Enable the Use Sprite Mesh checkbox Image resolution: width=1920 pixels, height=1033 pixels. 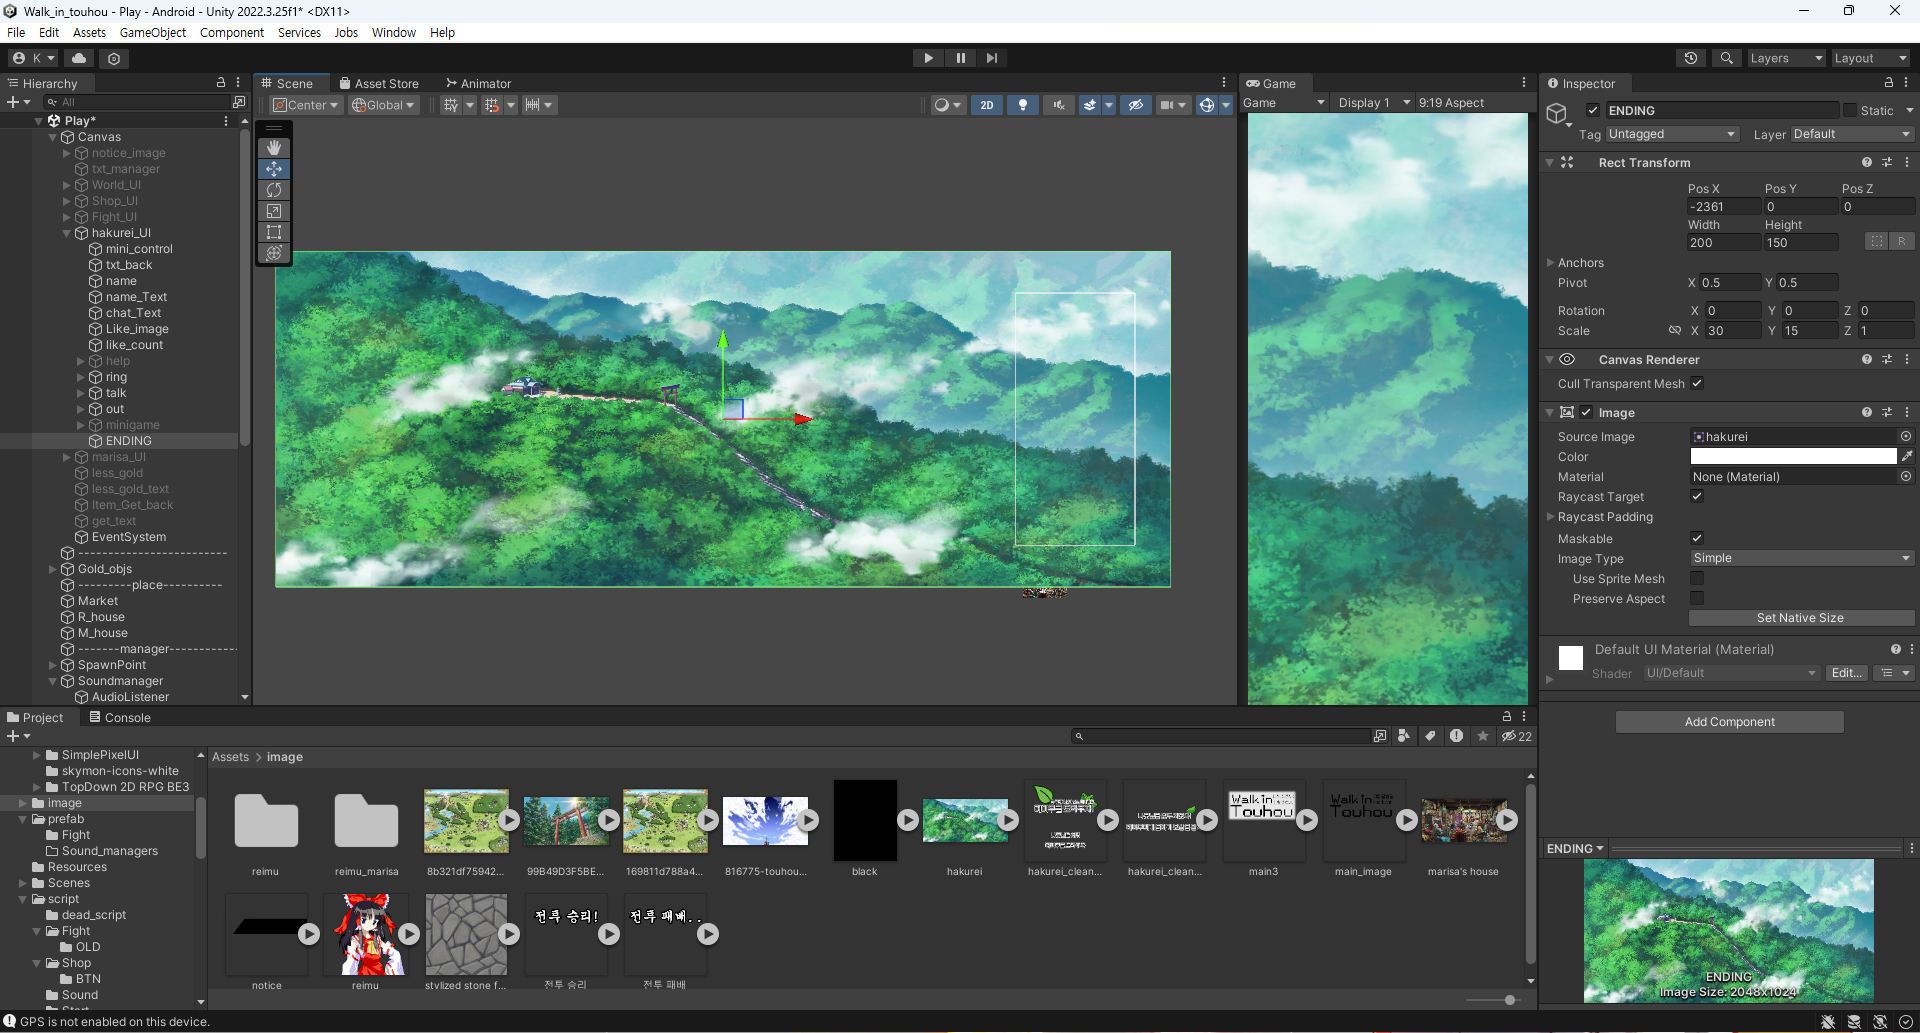(1697, 579)
